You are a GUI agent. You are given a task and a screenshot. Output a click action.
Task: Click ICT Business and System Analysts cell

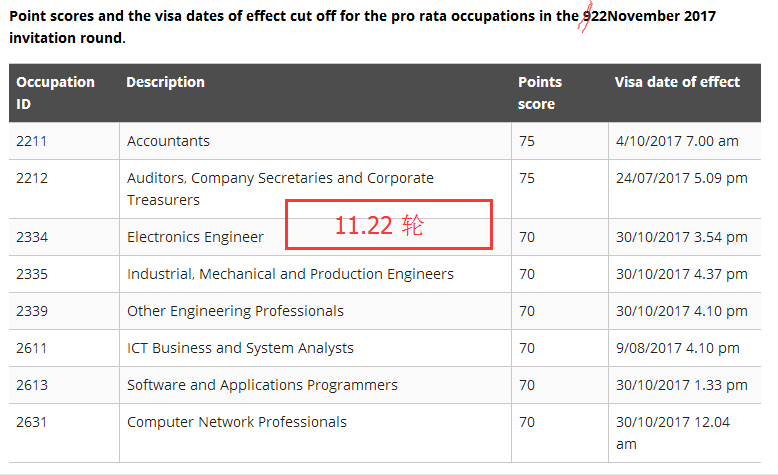[240, 348]
